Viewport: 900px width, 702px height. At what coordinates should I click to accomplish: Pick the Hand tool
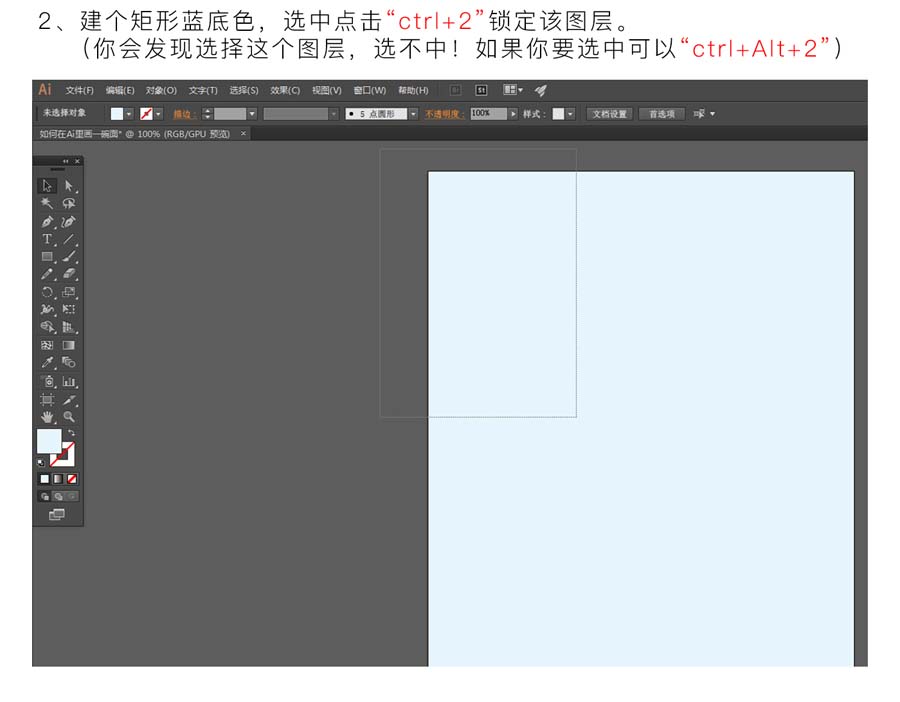click(47, 417)
